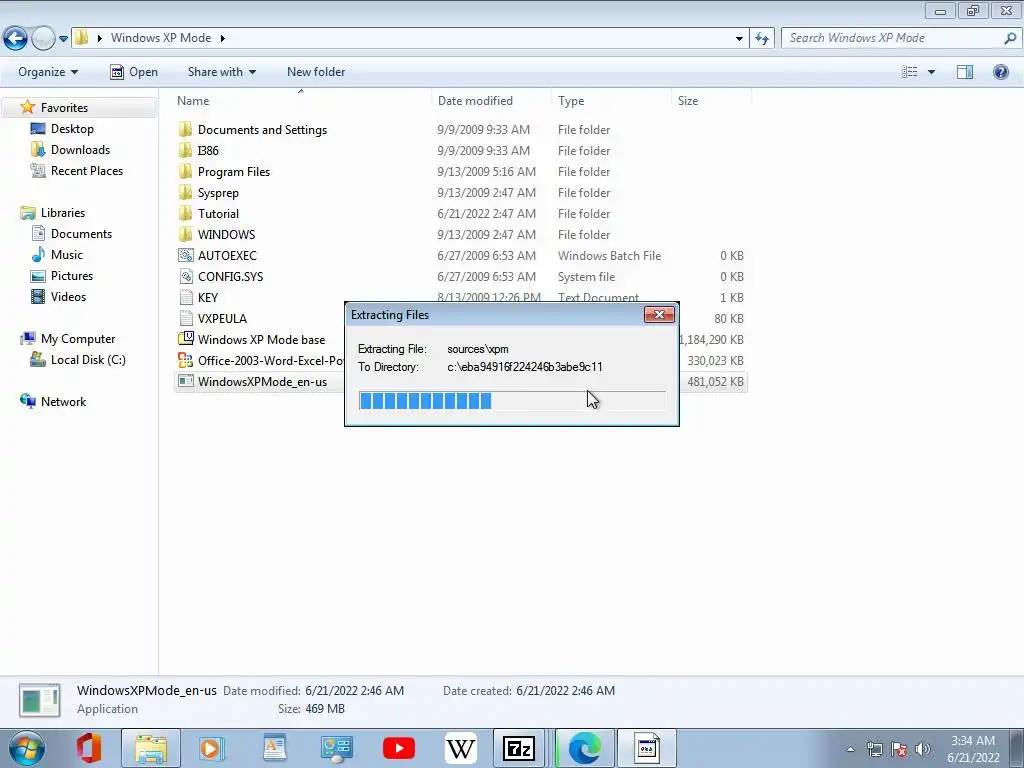Open Downloads in Favorites
Screen dimensions: 1024x768
click(80, 150)
